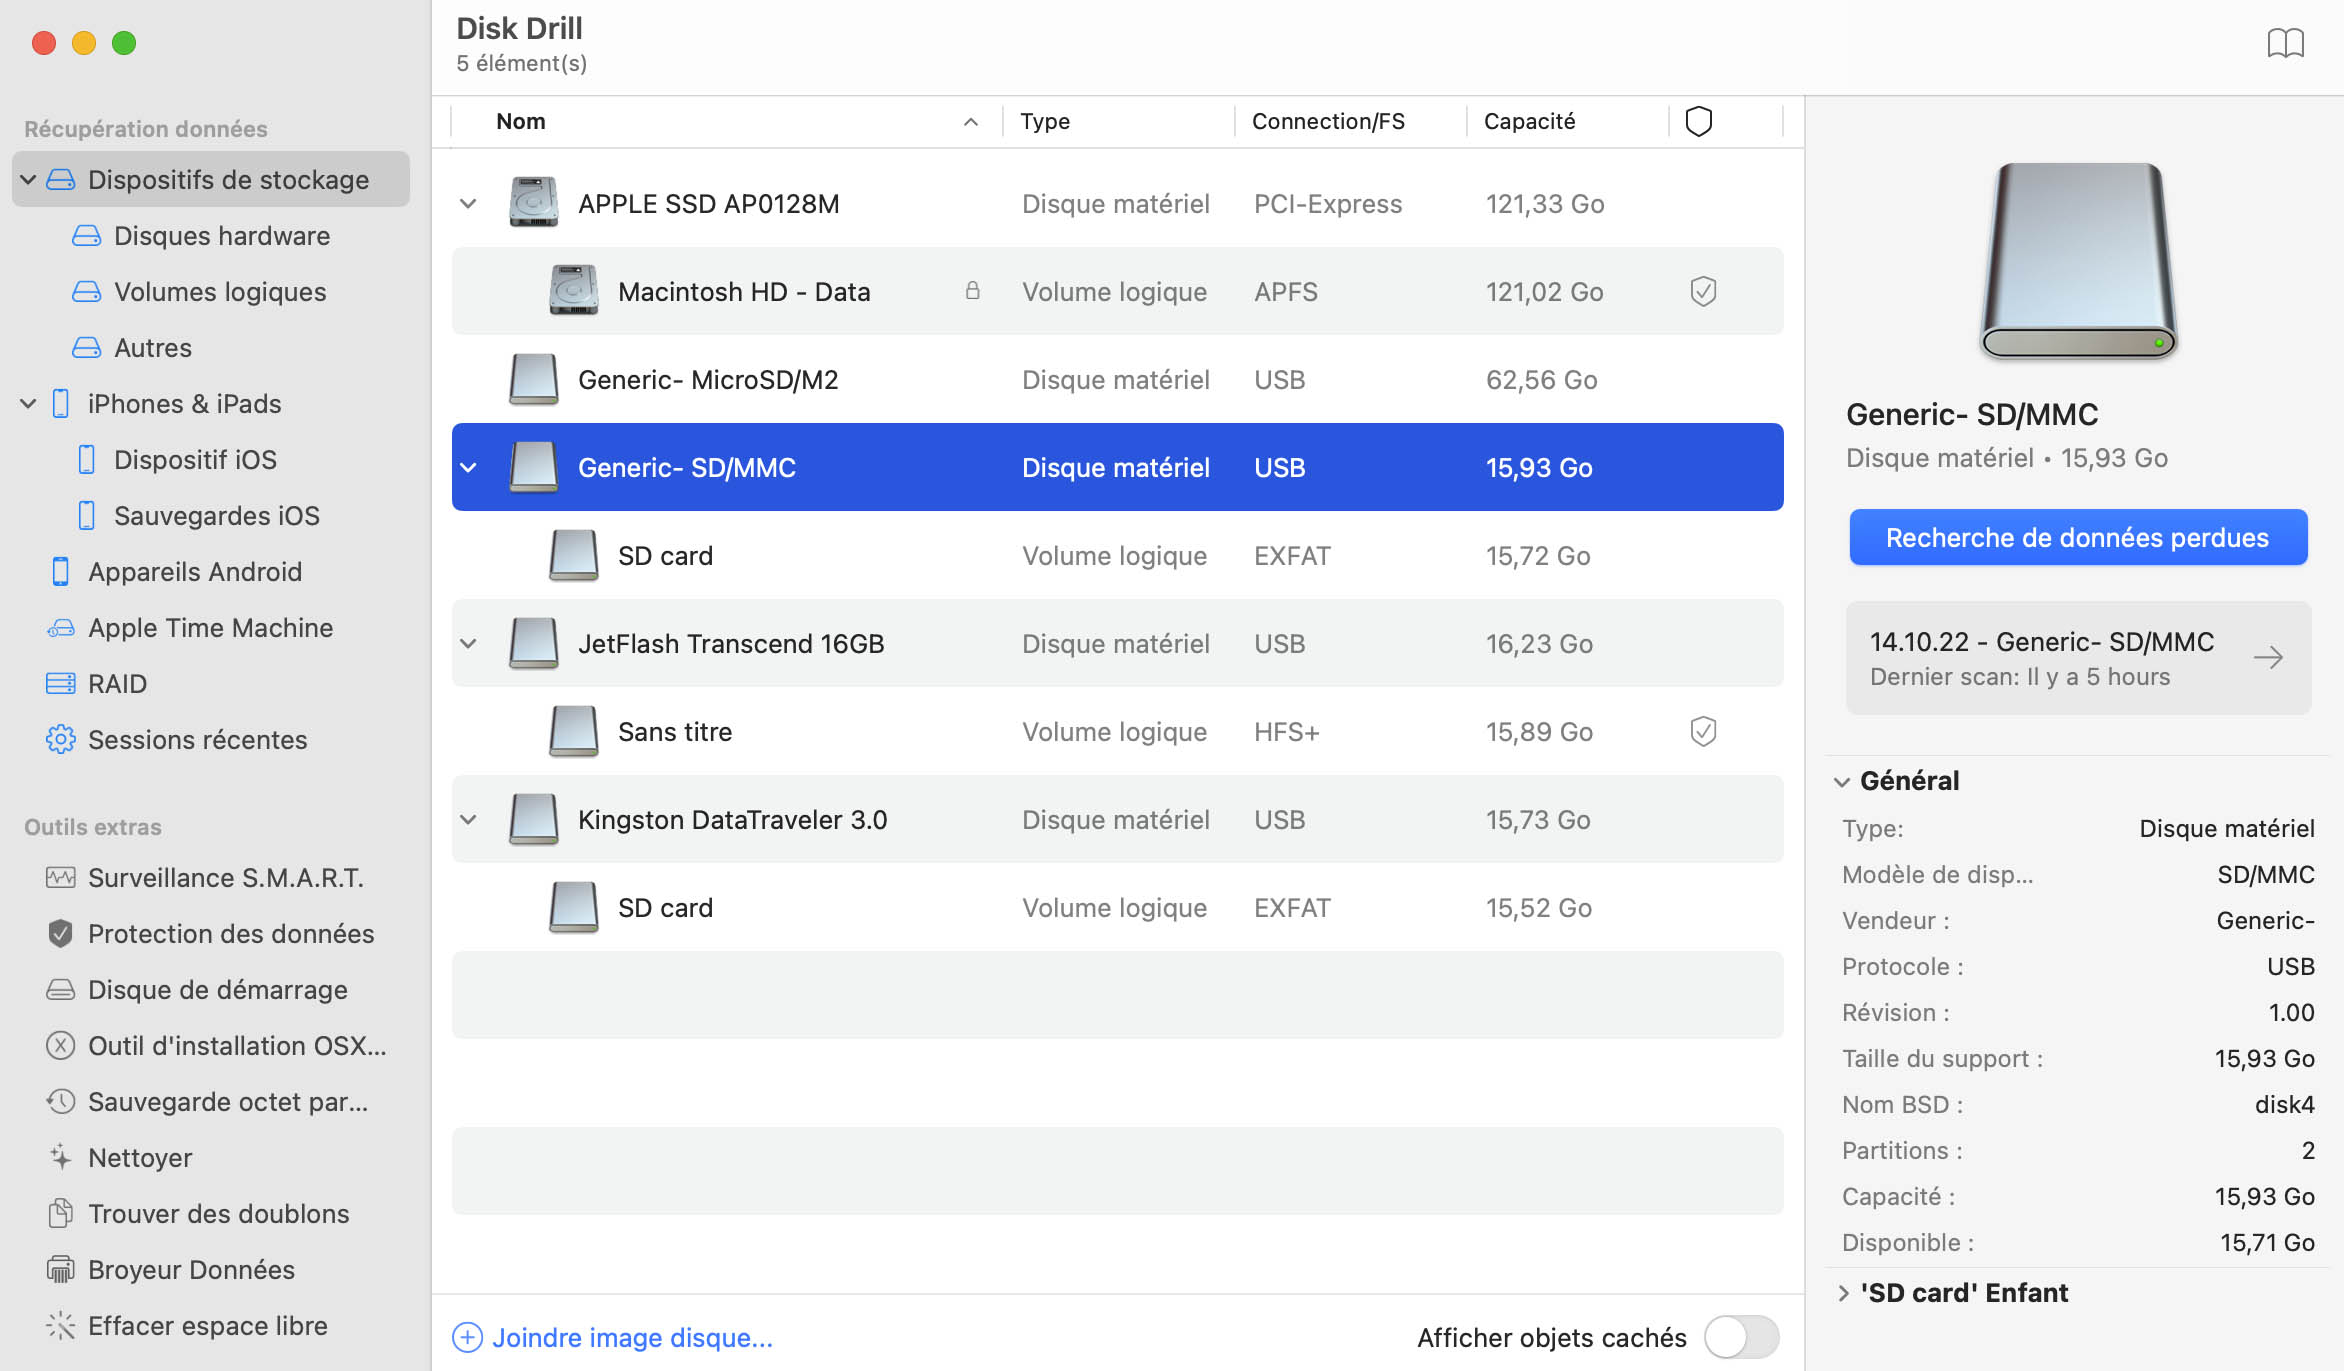Open Broyeur Données shredder tool
The image size is (2344, 1371).
(191, 1270)
